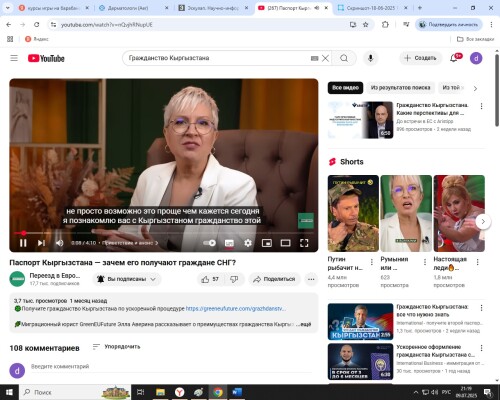
Task: Select the Все видео filter chip
Action: point(345,88)
